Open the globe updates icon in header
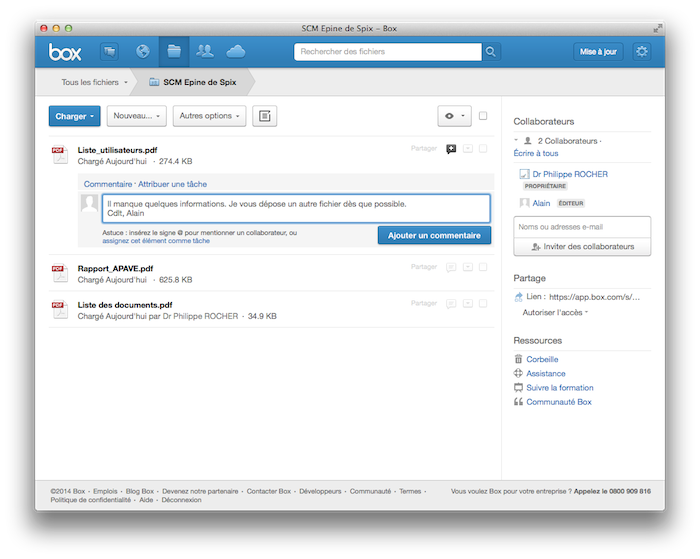The image size is (700, 559). [x=142, y=51]
